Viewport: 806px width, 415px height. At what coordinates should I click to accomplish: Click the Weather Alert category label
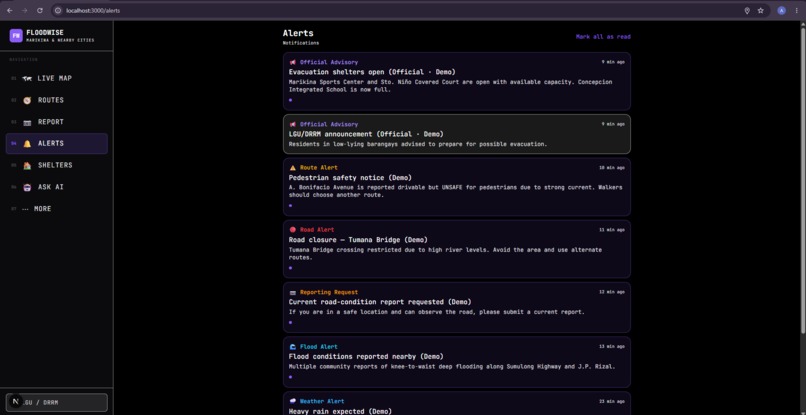(x=322, y=401)
